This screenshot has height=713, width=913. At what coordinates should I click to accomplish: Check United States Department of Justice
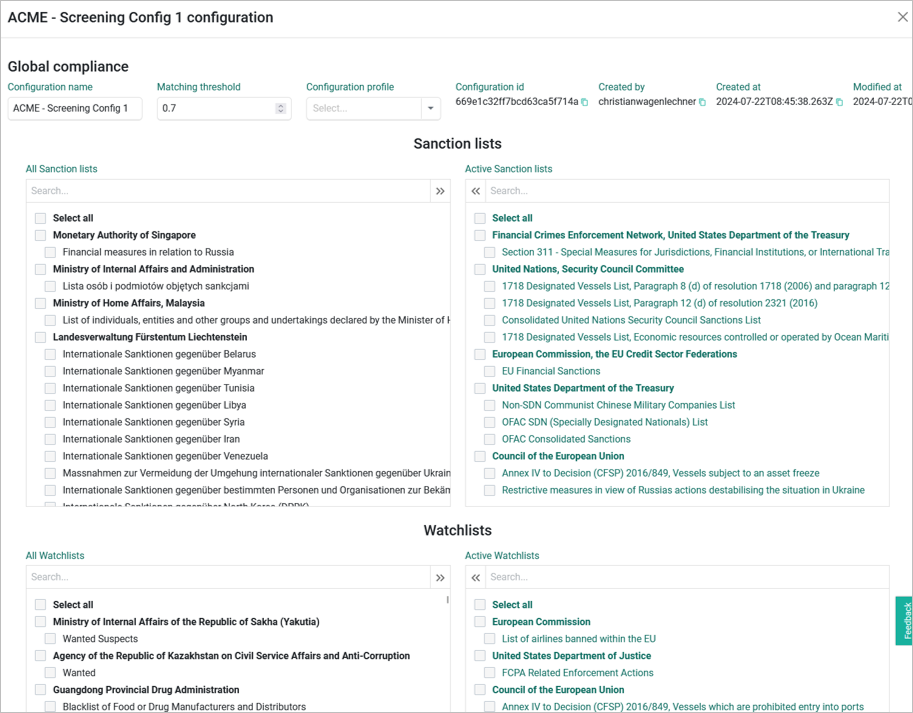(480, 656)
